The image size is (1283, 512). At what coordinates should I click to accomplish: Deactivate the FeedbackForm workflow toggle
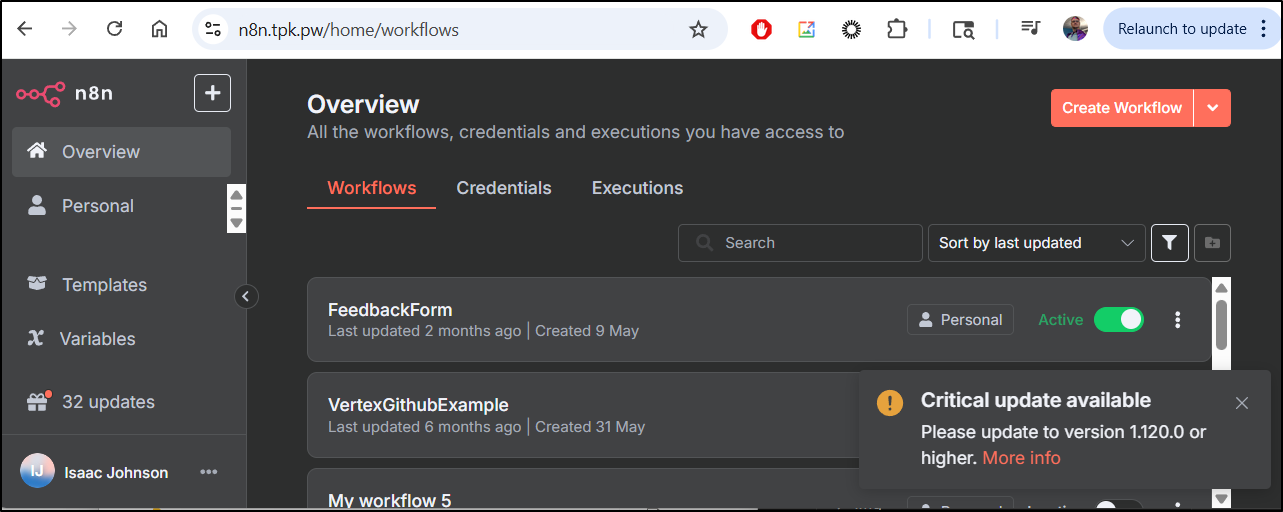[1118, 320]
